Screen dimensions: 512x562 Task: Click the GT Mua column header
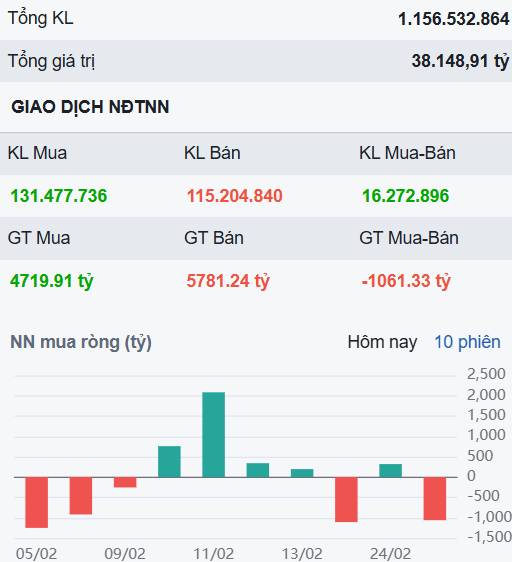pos(39,238)
